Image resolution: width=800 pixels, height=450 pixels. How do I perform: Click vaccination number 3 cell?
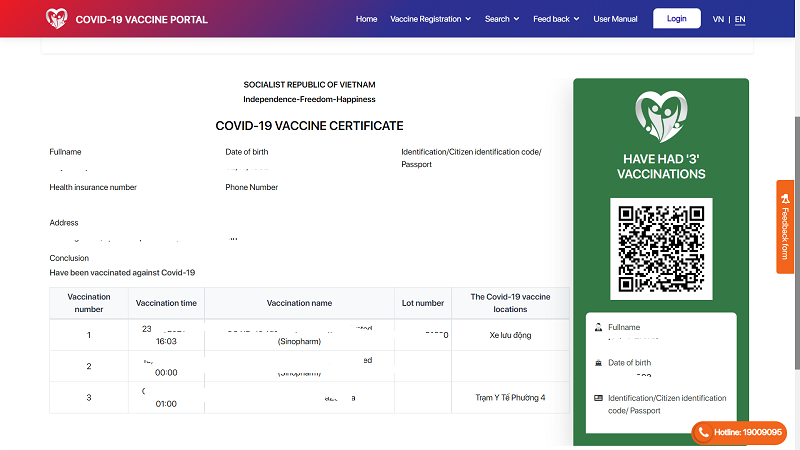click(x=89, y=397)
